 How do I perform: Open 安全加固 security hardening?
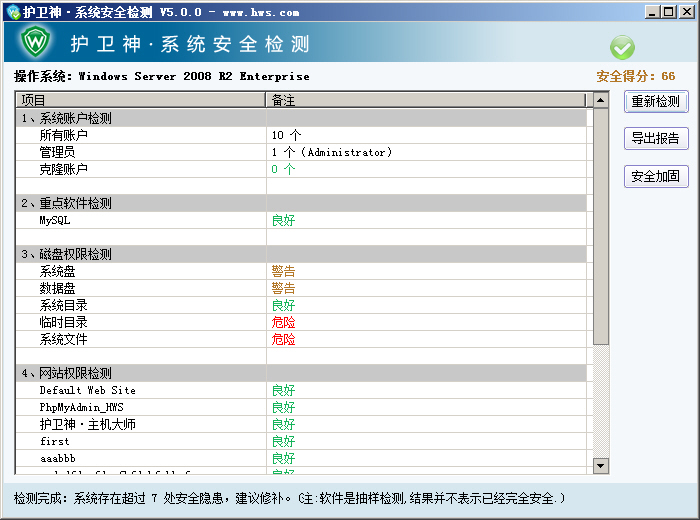(656, 176)
